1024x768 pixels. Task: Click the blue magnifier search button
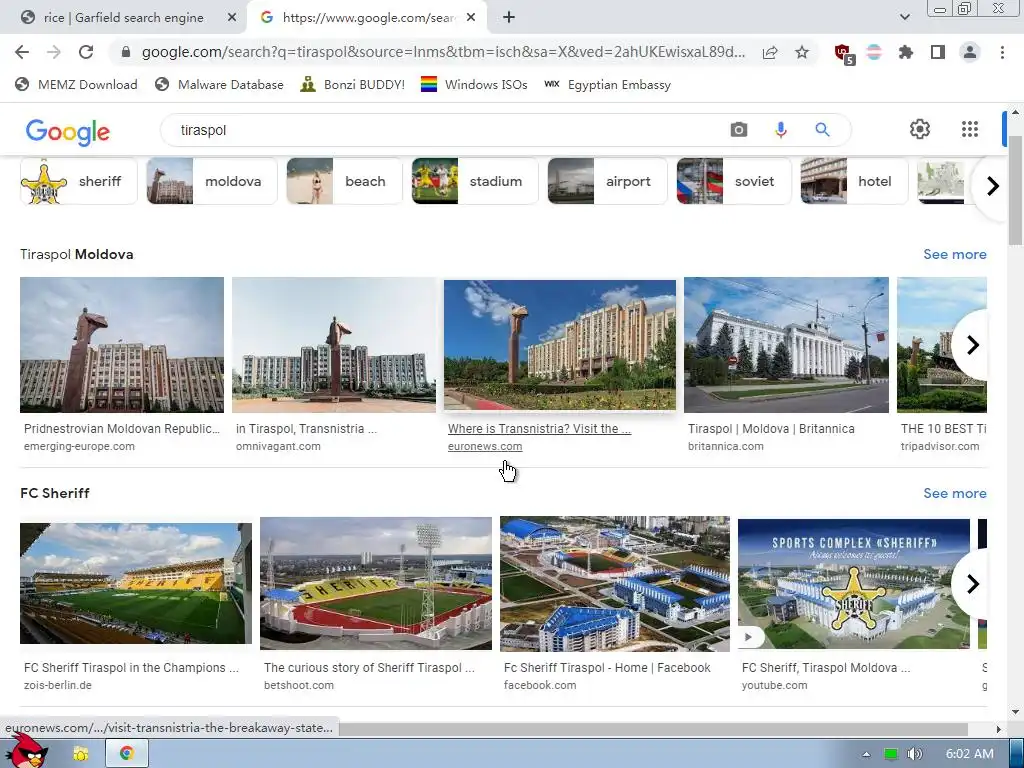click(x=822, y=130)
